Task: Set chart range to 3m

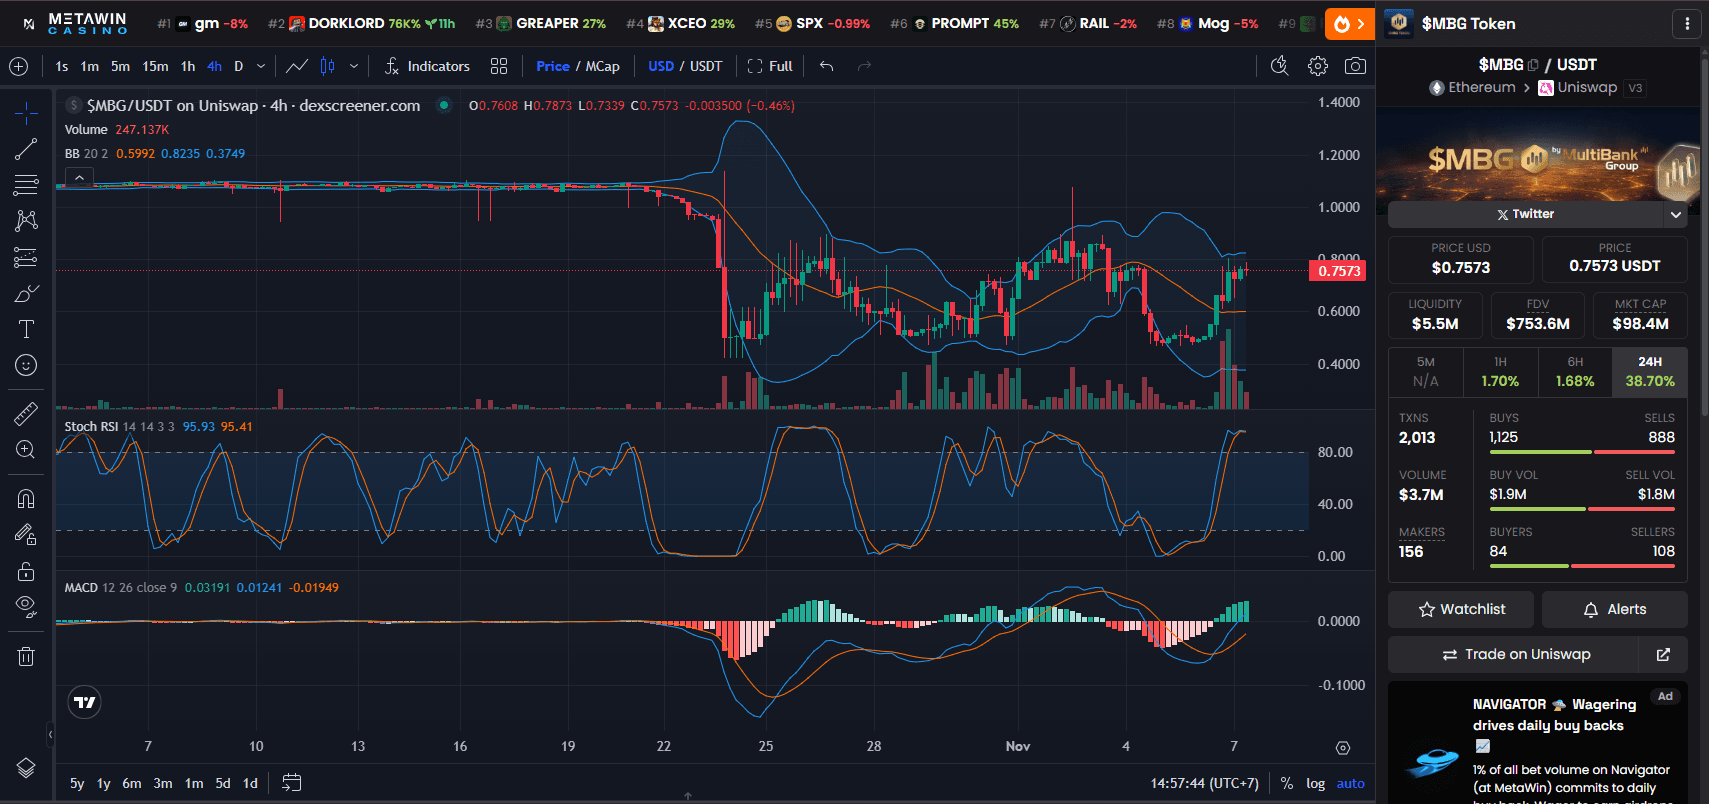Action: [x=163, y=783]
